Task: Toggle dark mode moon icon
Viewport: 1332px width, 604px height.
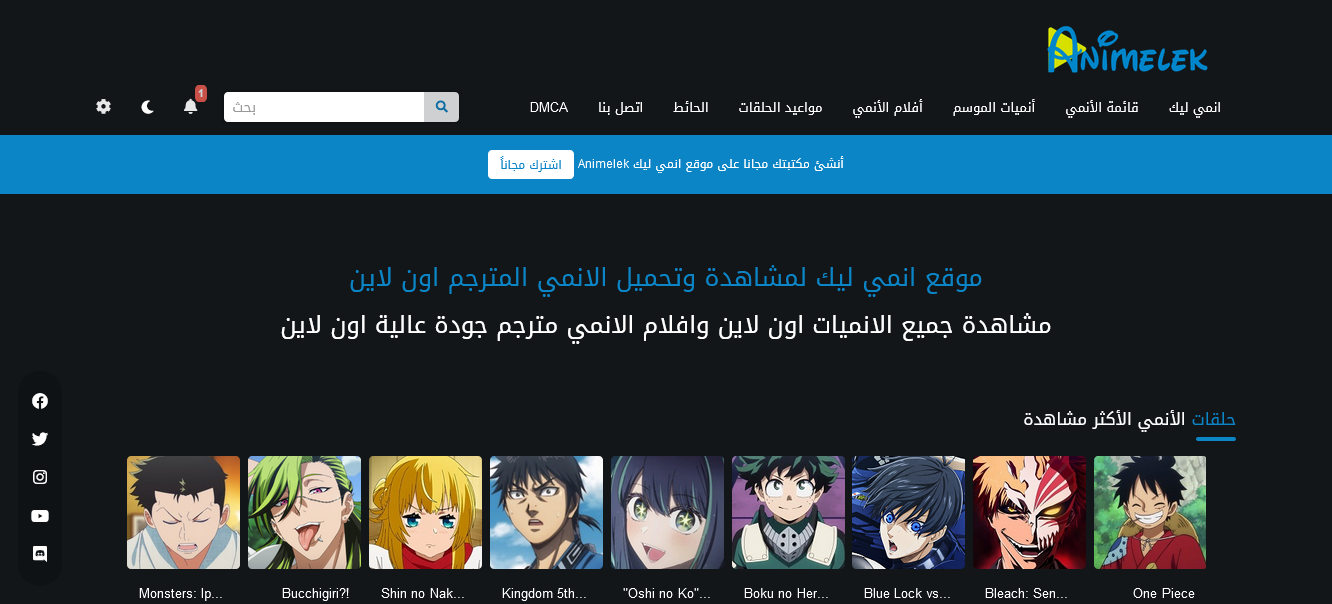Action: pos(147,106)
